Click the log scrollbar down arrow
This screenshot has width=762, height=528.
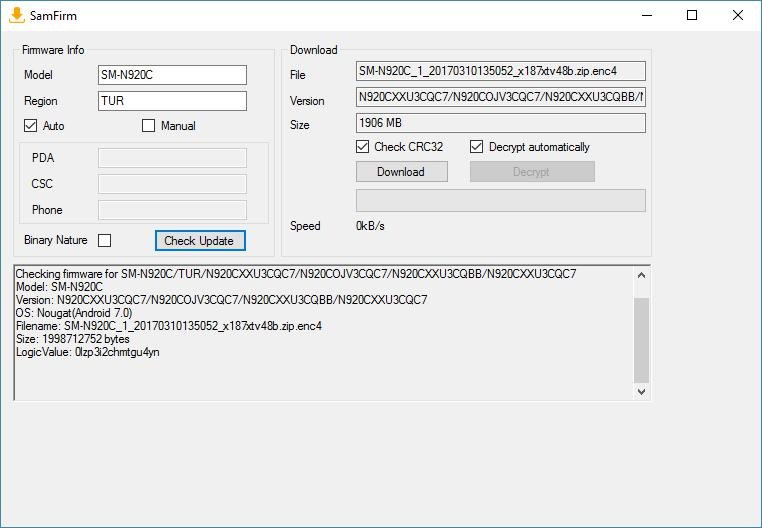click(641, 391)
